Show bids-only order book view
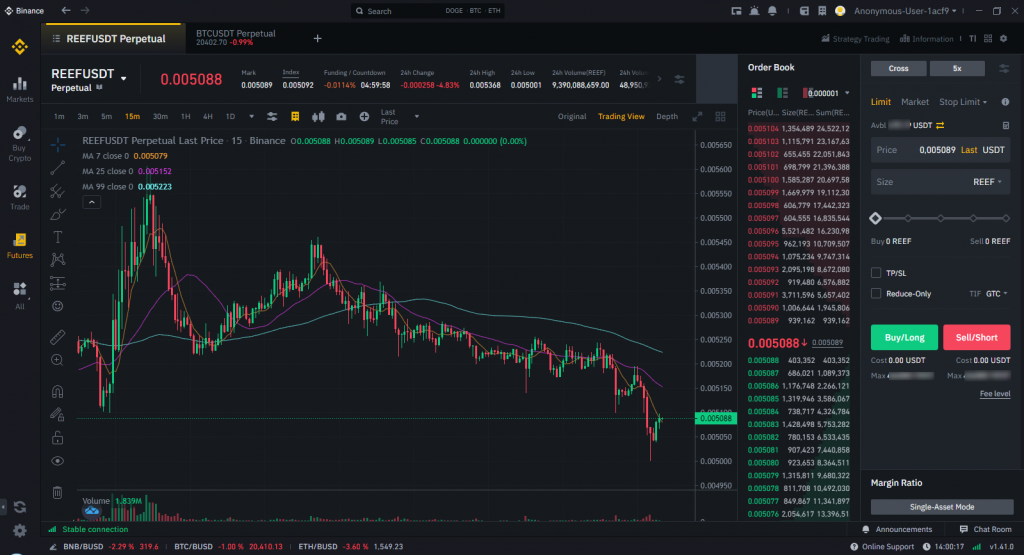This screenshot has height=555, width=1024. [782, 93]
